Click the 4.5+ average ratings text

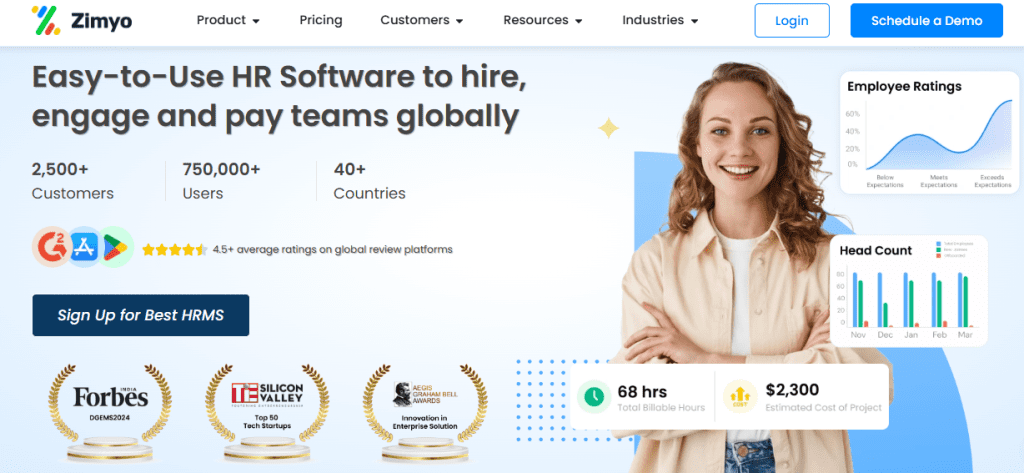coord(332,250)
